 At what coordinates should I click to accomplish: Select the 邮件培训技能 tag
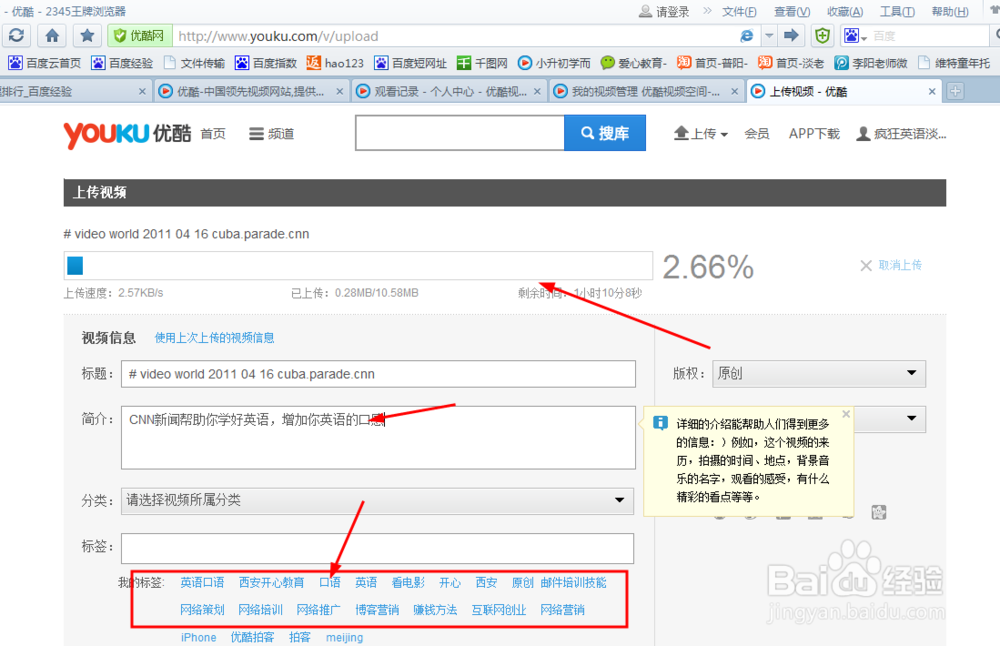(573, 582)
